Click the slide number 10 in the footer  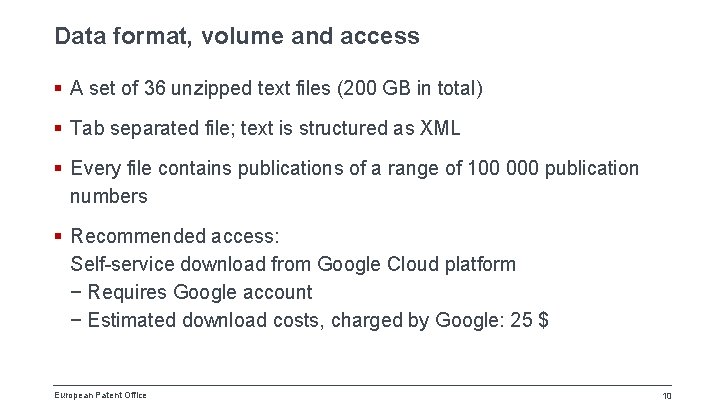667,396
